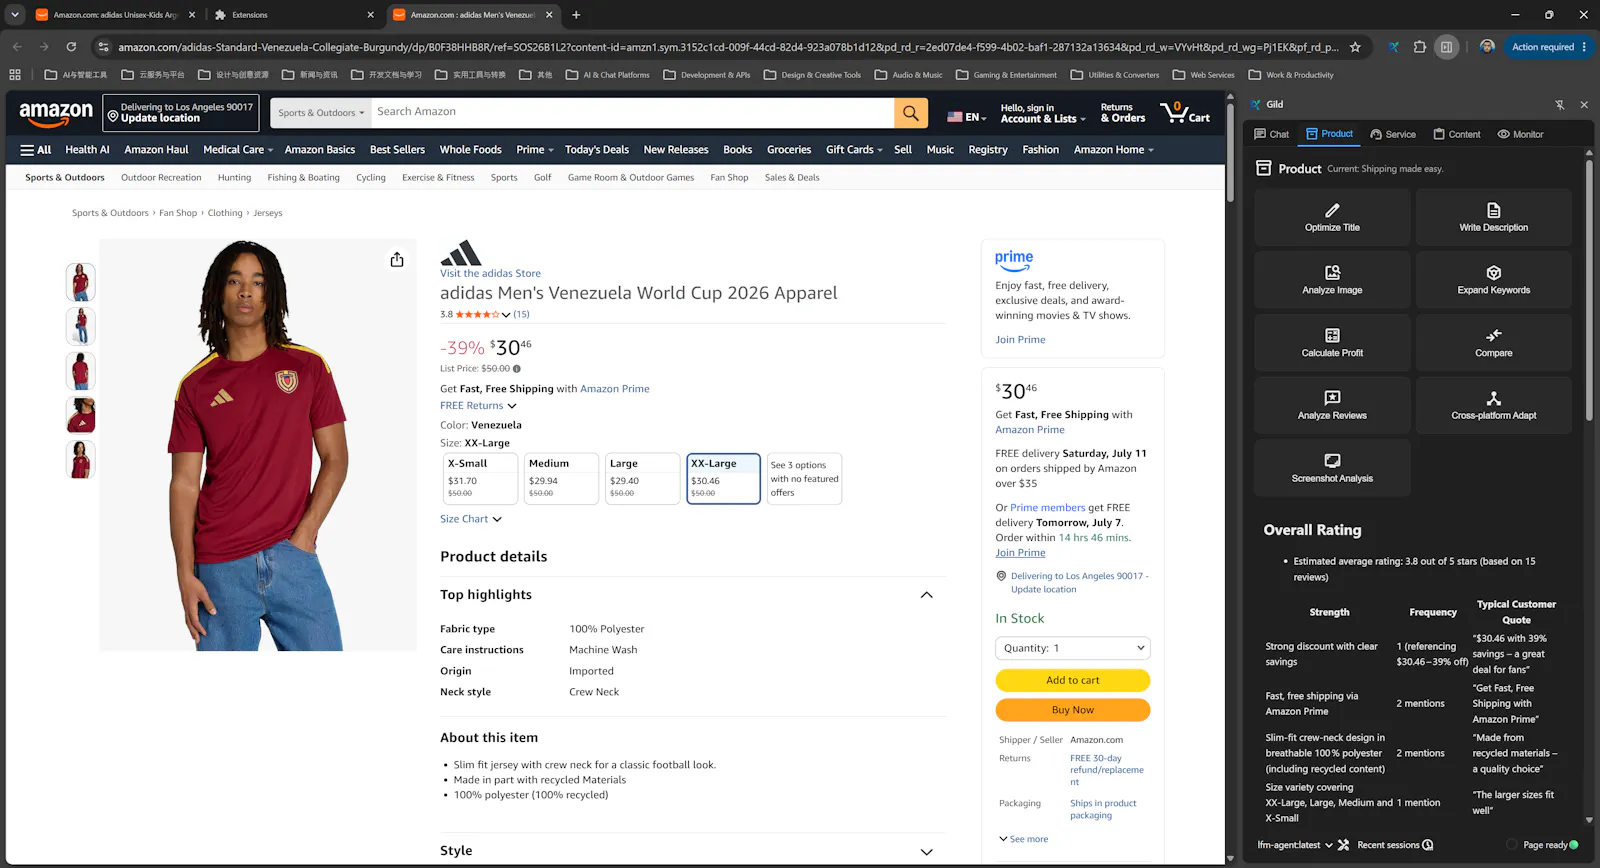
Task: Expand the Style section
Action: pyautogui.click(x=926, y=852)
